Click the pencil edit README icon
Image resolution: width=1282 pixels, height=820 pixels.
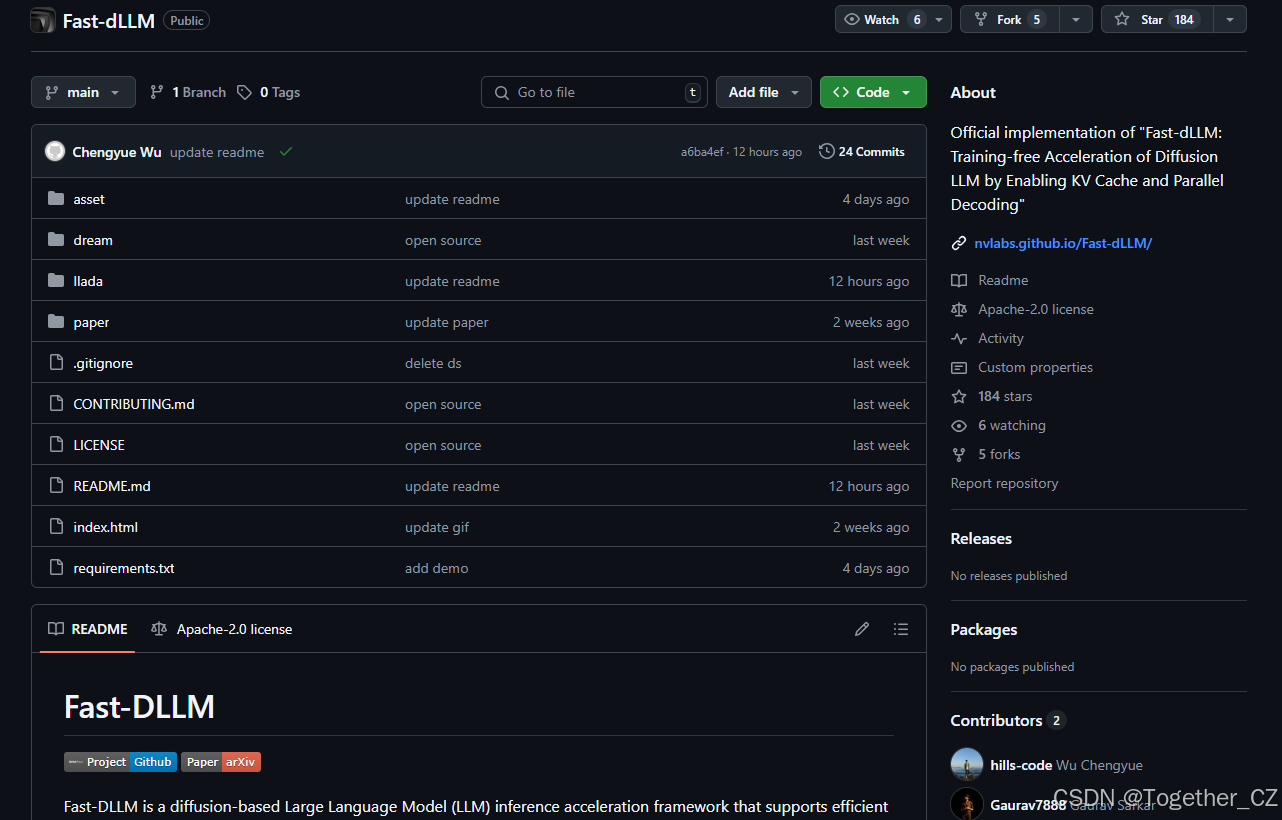click(862, 629)
